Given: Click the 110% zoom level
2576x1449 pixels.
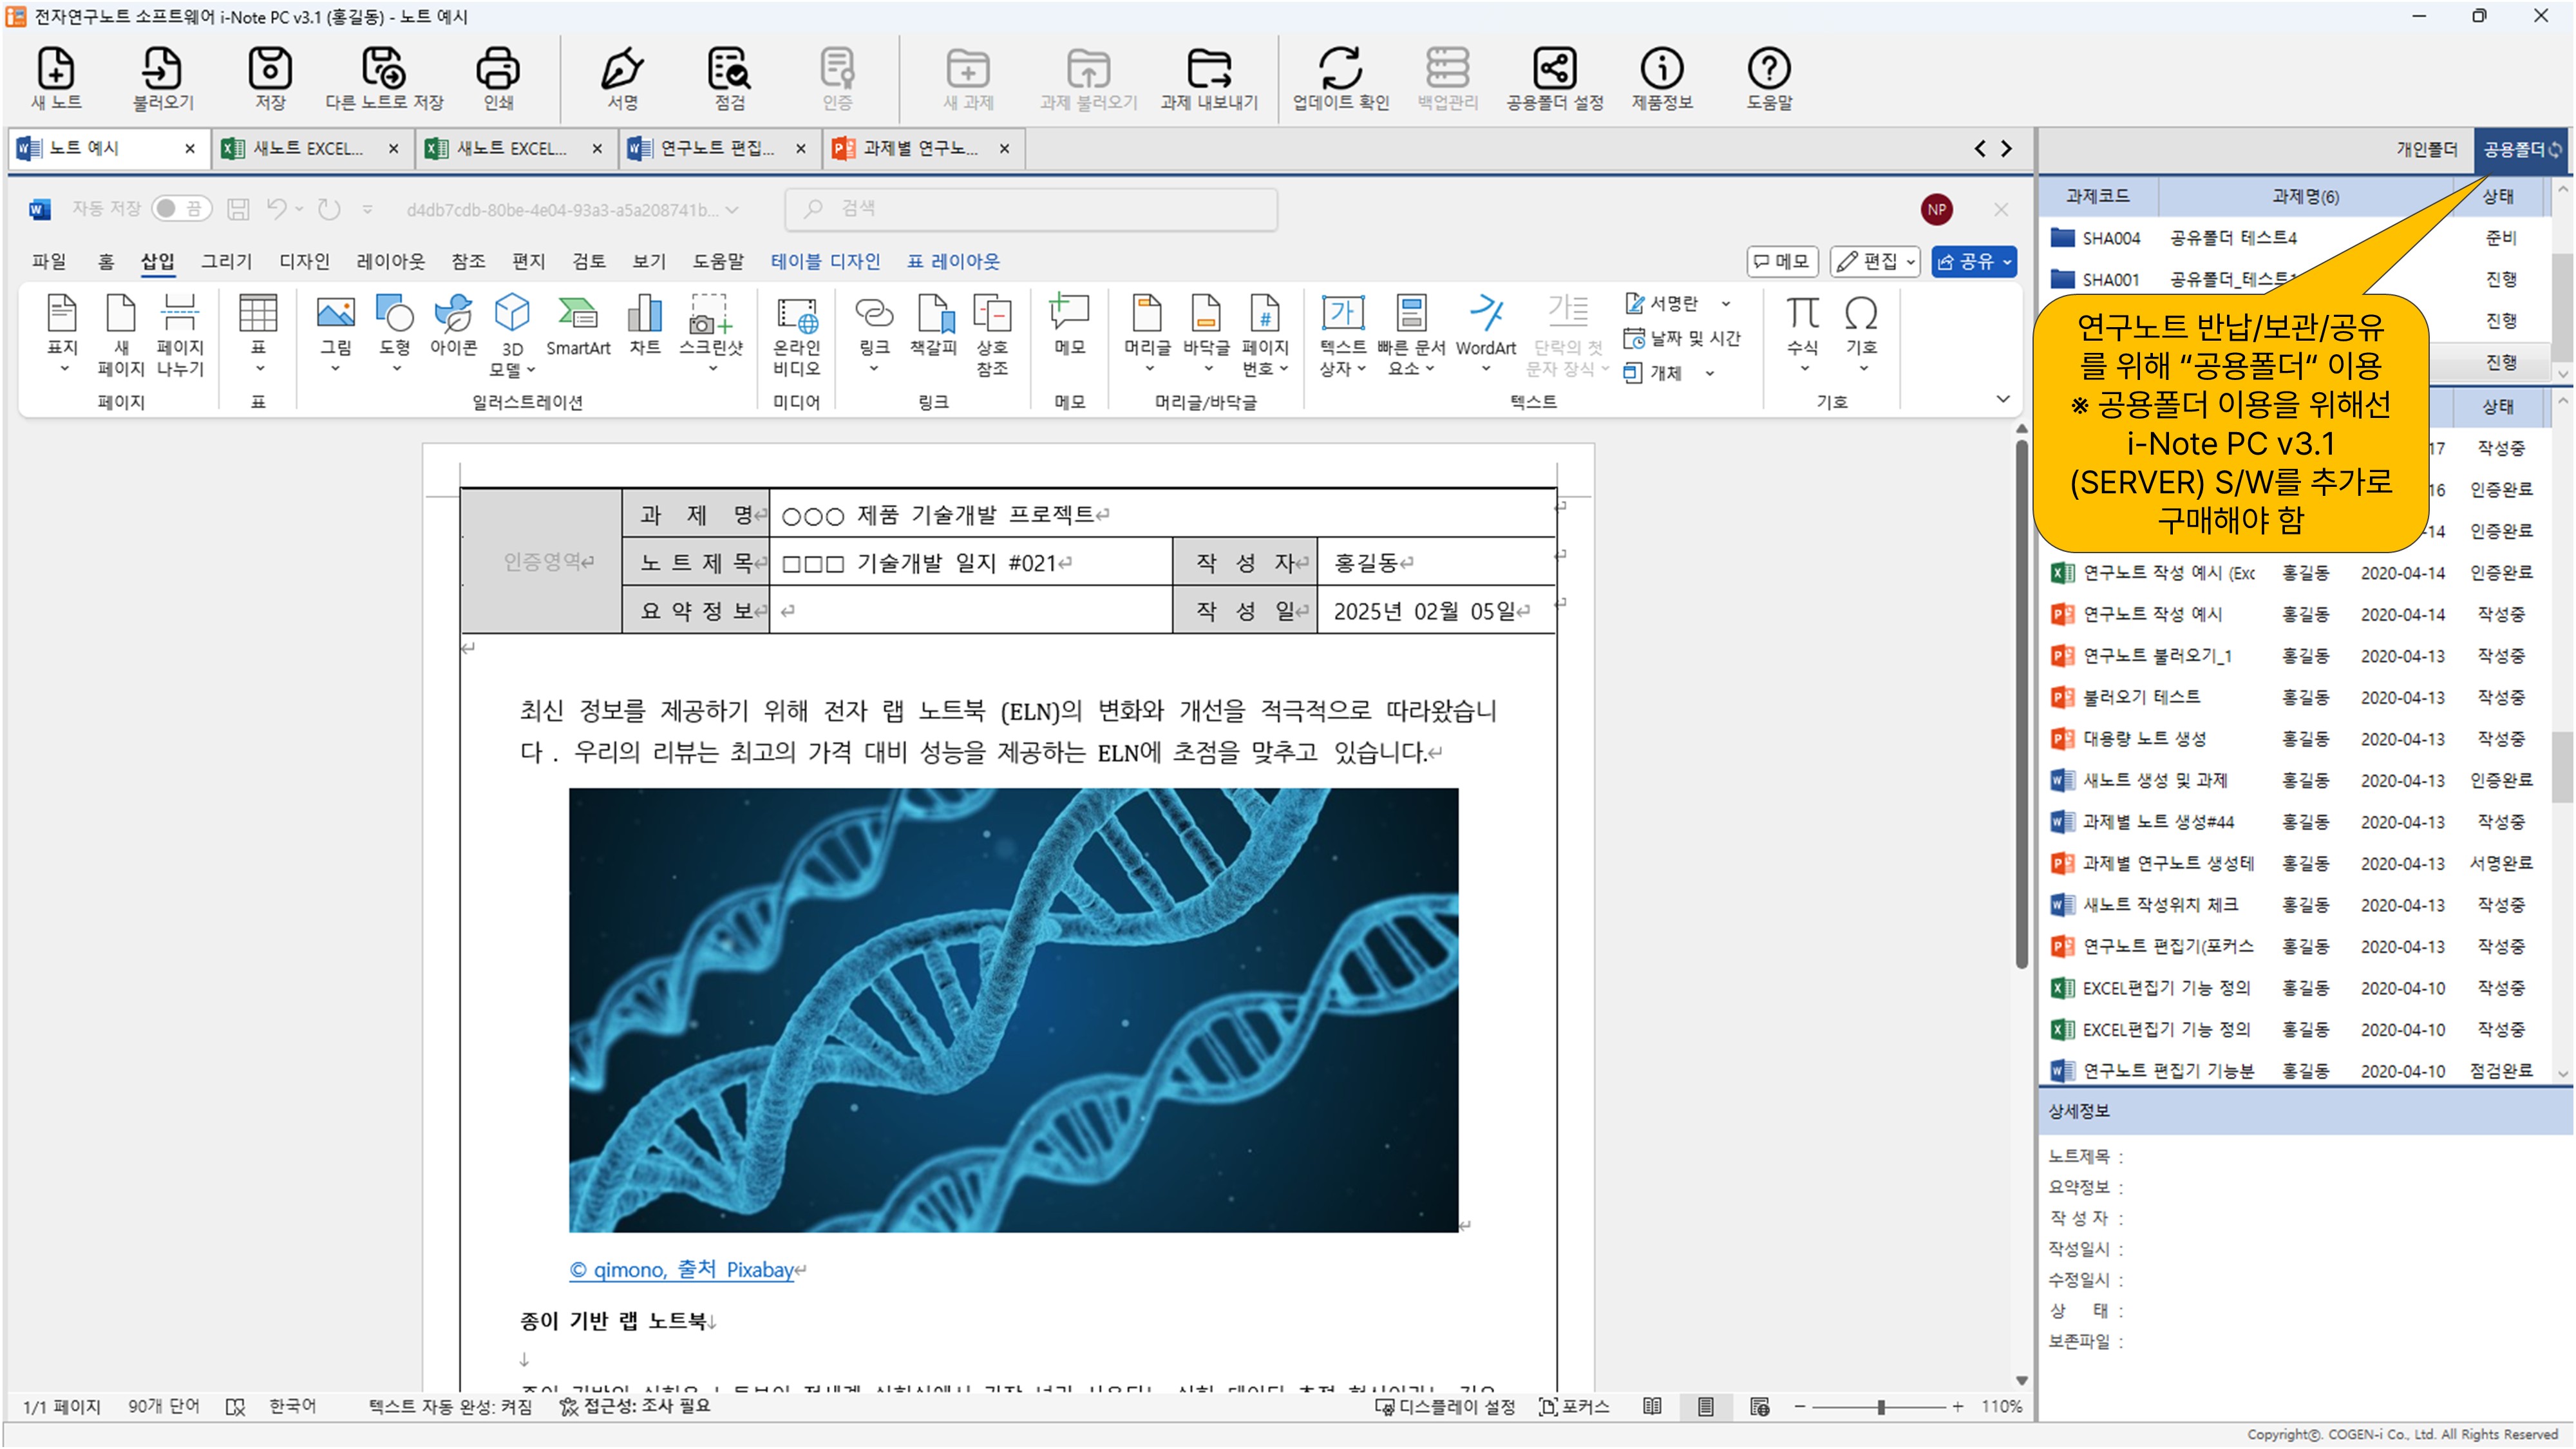Looking at the screenshot, I should (2001, 1407).
